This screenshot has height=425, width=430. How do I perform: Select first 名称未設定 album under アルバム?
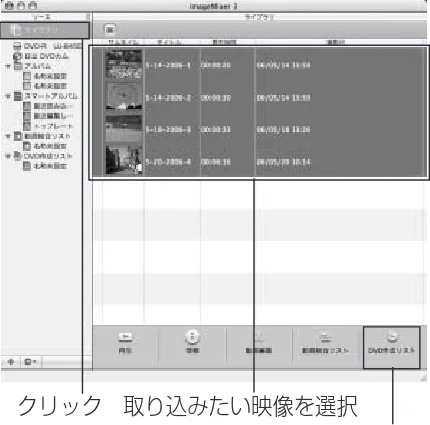coord(45,76)
